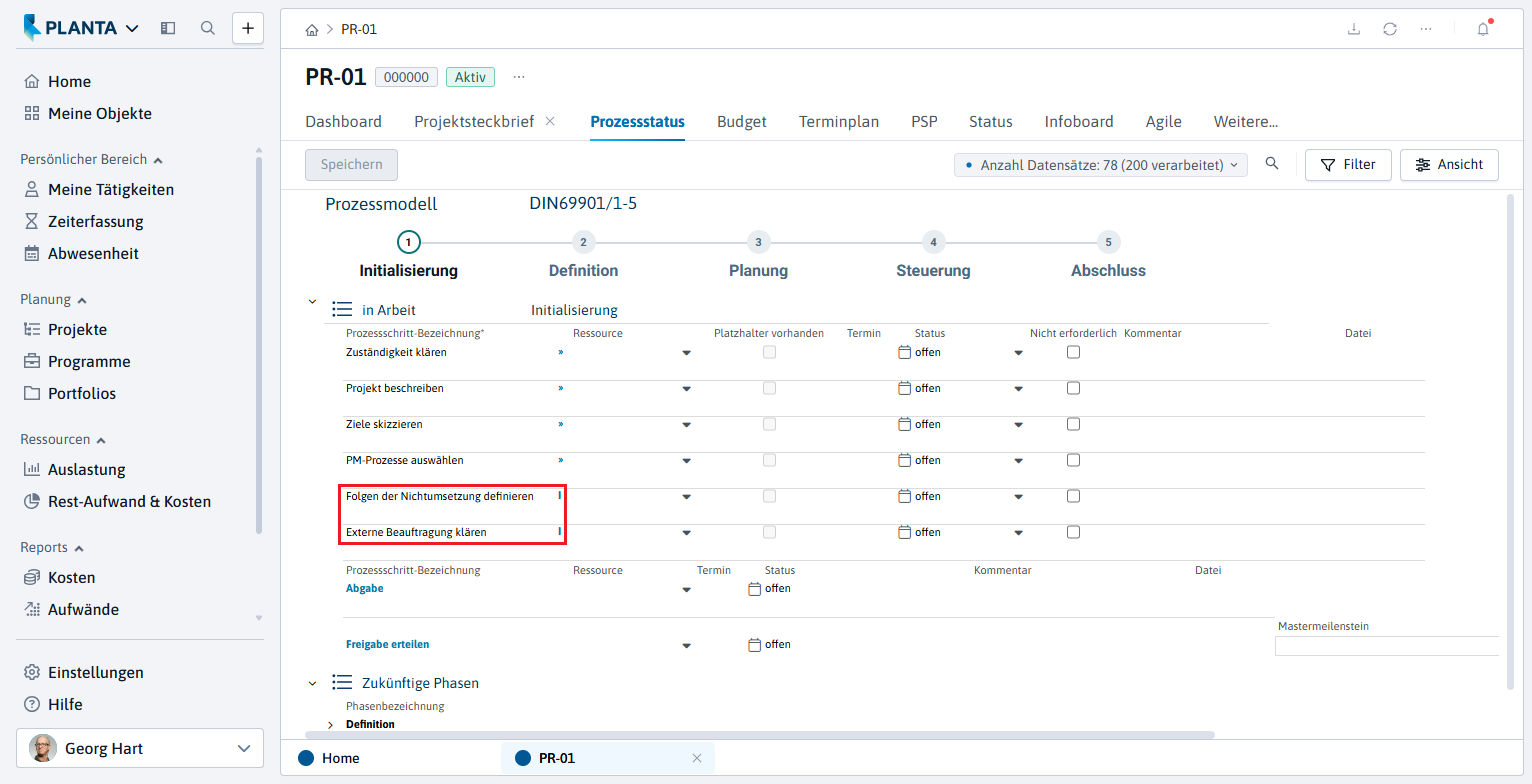Viewport: 1532px width, 784px height.
Task: Open Status dropdown for Projekt beschreiben
Action: click(x=1019, y=389)
